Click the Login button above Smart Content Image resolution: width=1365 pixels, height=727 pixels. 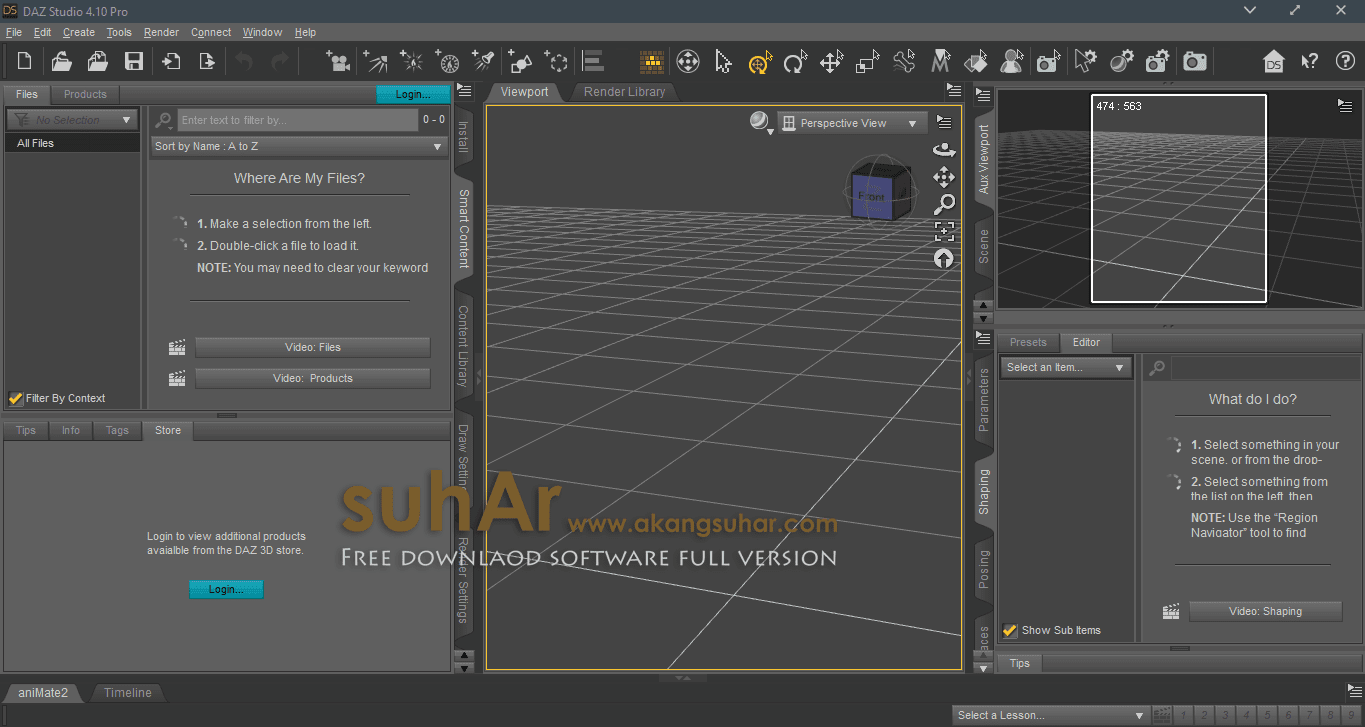tap(413, 94)
